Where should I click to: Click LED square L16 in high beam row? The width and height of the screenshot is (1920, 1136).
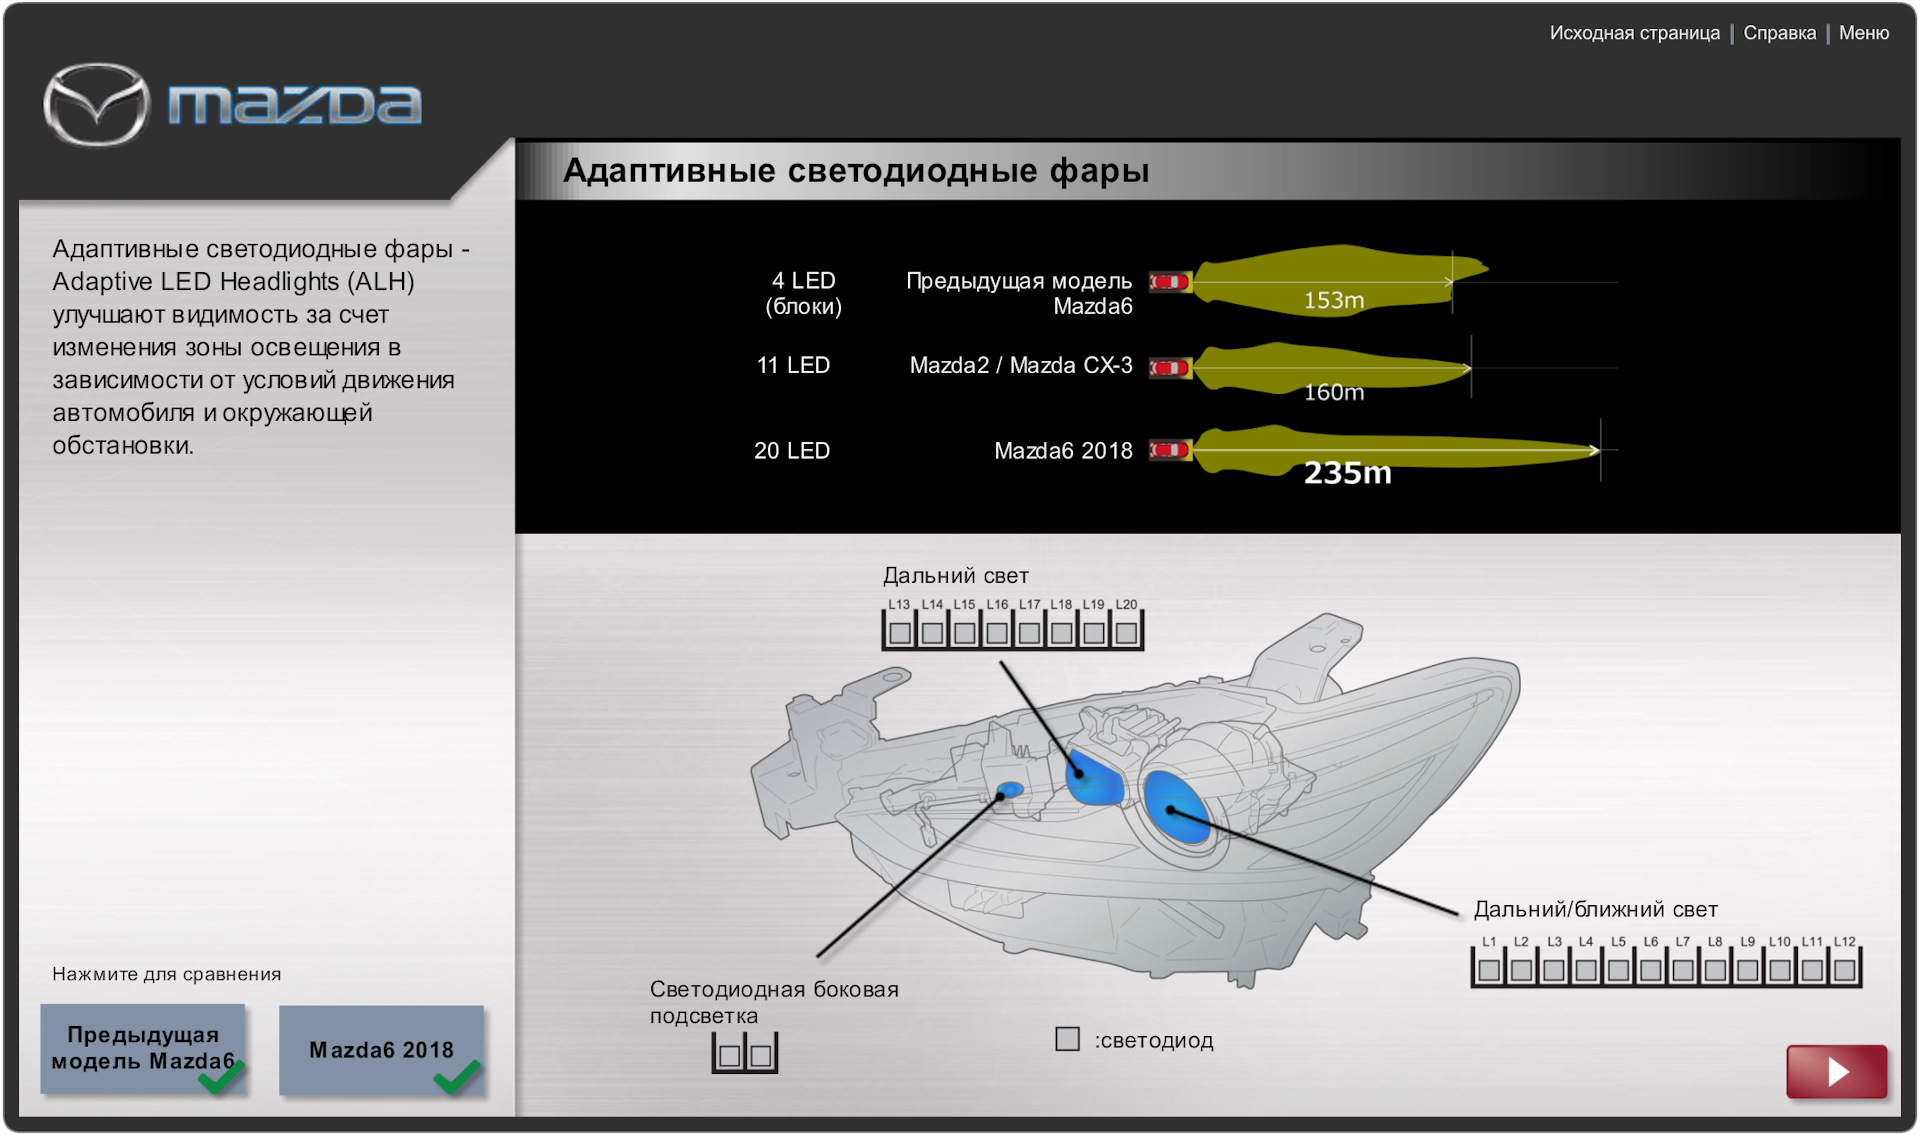coord(997,633)
